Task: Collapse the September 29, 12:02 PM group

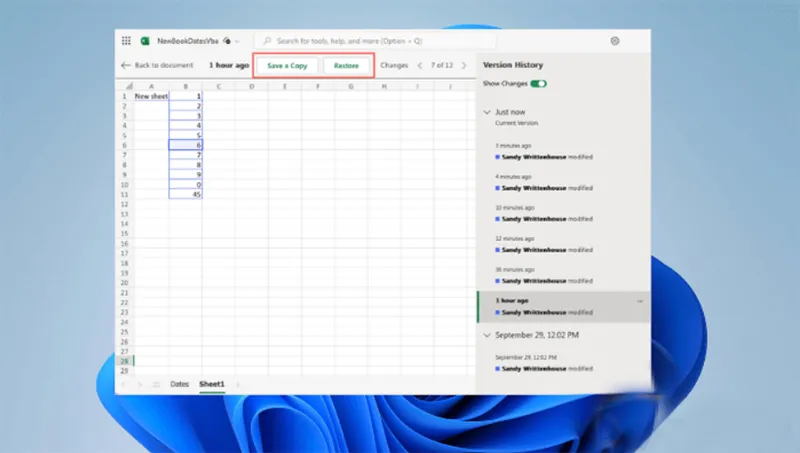Action: 487,335
